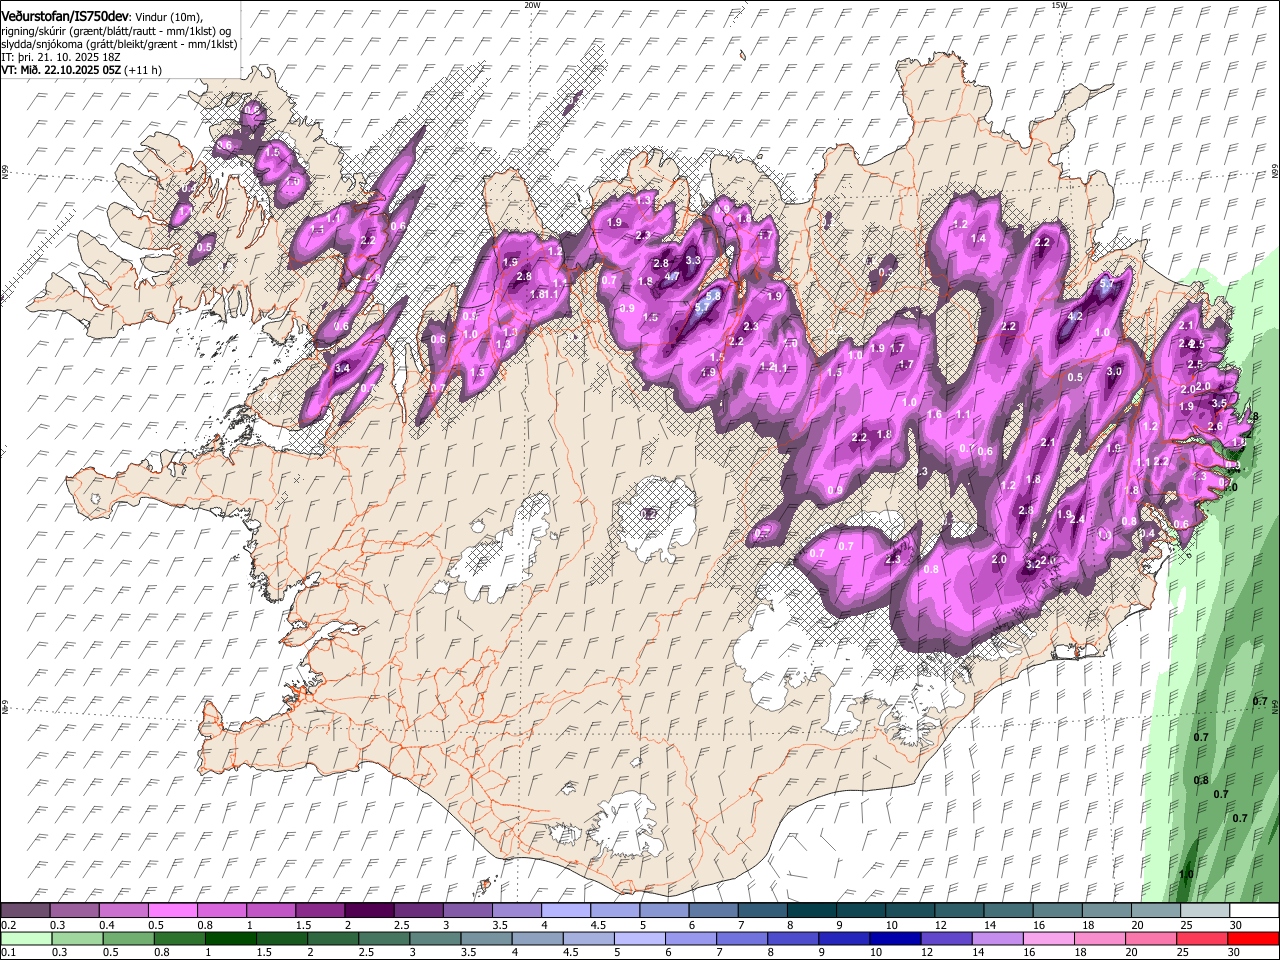Click the '4.2' snowfall value on the map
1280x960 pixels.
tap(1076, 316)
